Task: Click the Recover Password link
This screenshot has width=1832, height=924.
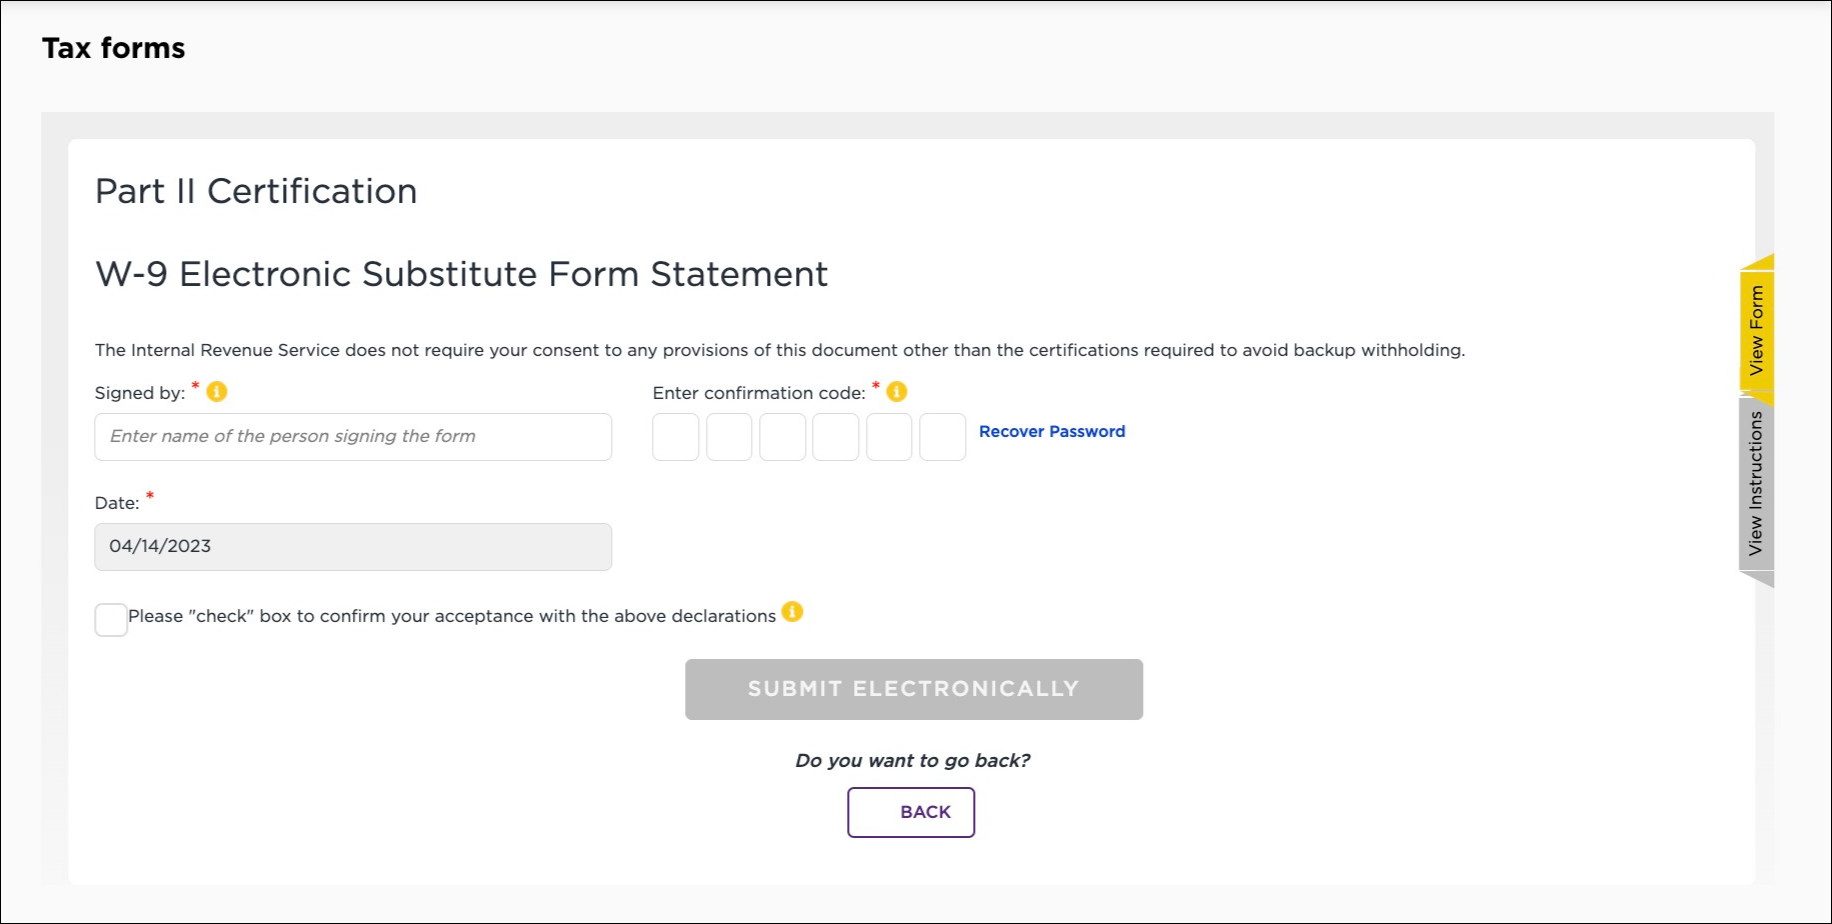Action: click(1051, 432)
